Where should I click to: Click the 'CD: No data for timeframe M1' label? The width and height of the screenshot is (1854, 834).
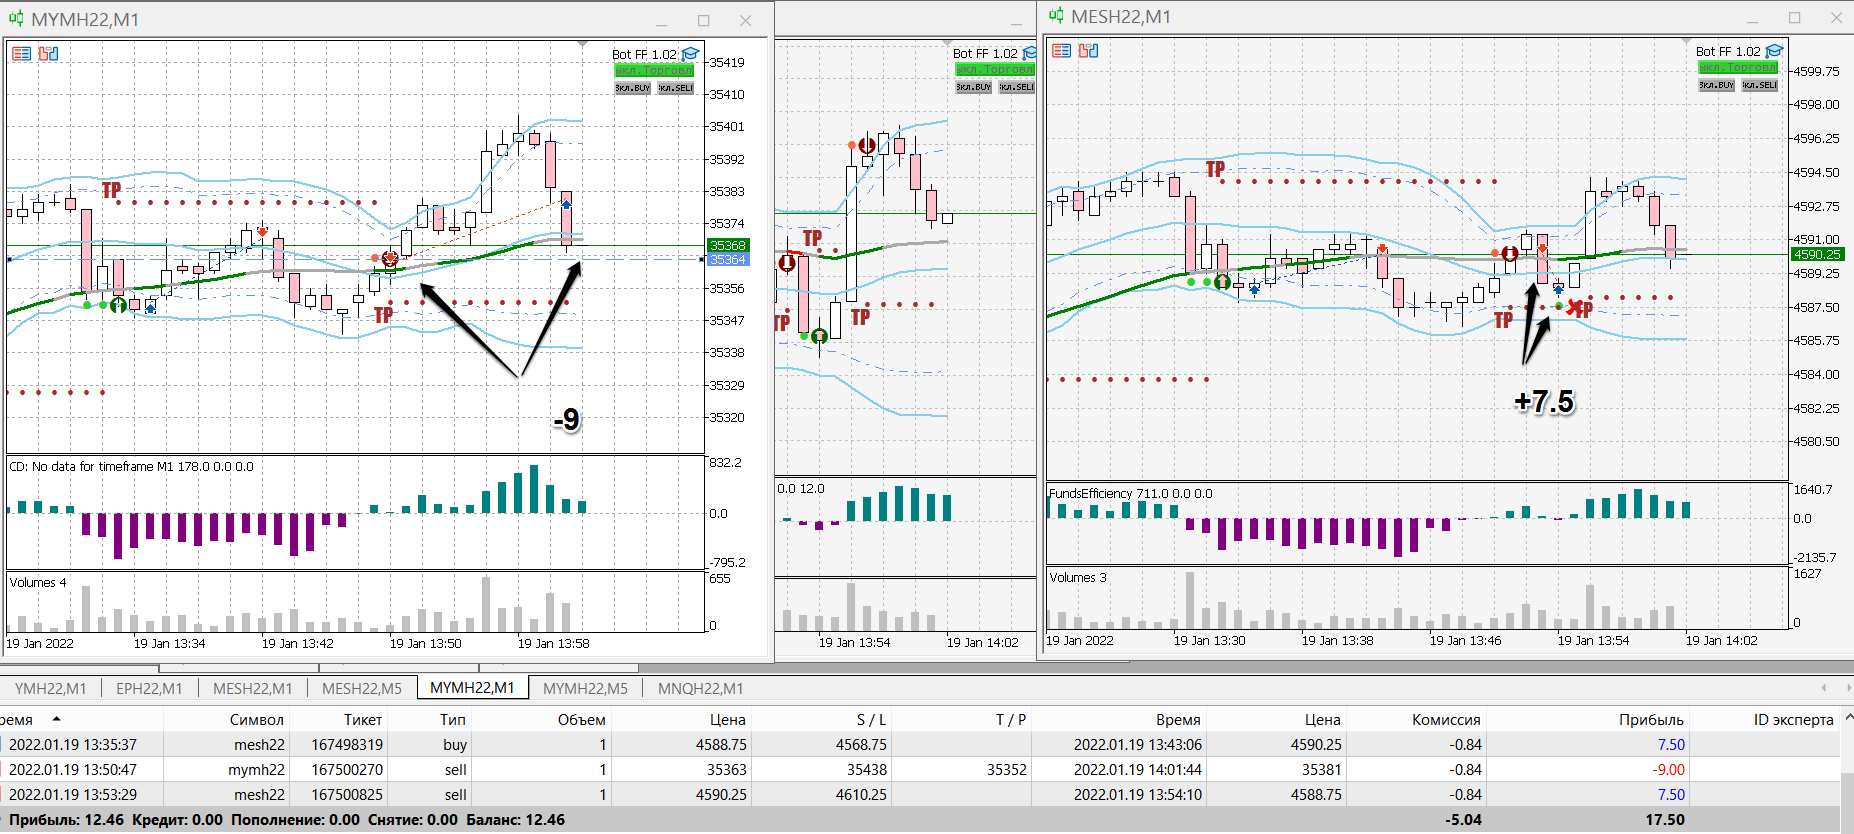coord(131,466)
